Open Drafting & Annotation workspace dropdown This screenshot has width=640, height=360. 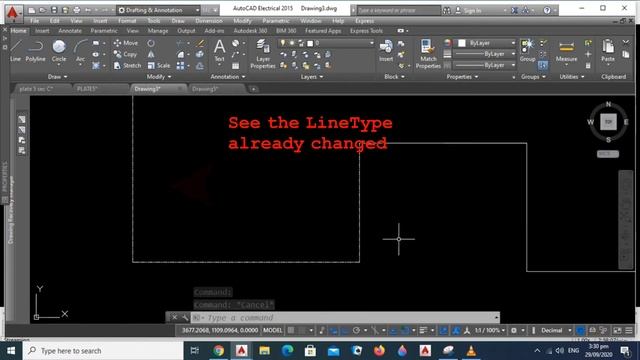(158, 10)
